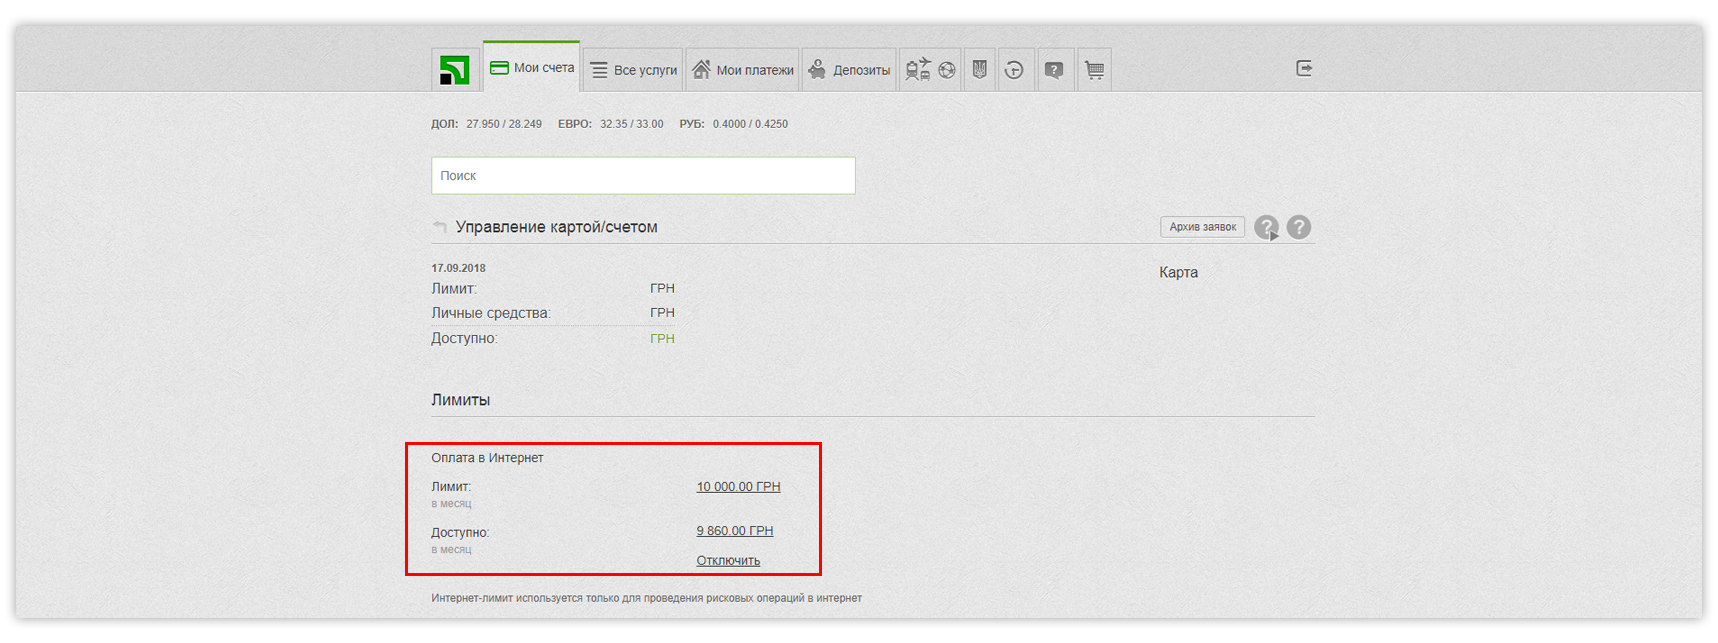Click the plain question mark help icon
The width and height of the screenshot is (1718, 643).
[1299, 227]
